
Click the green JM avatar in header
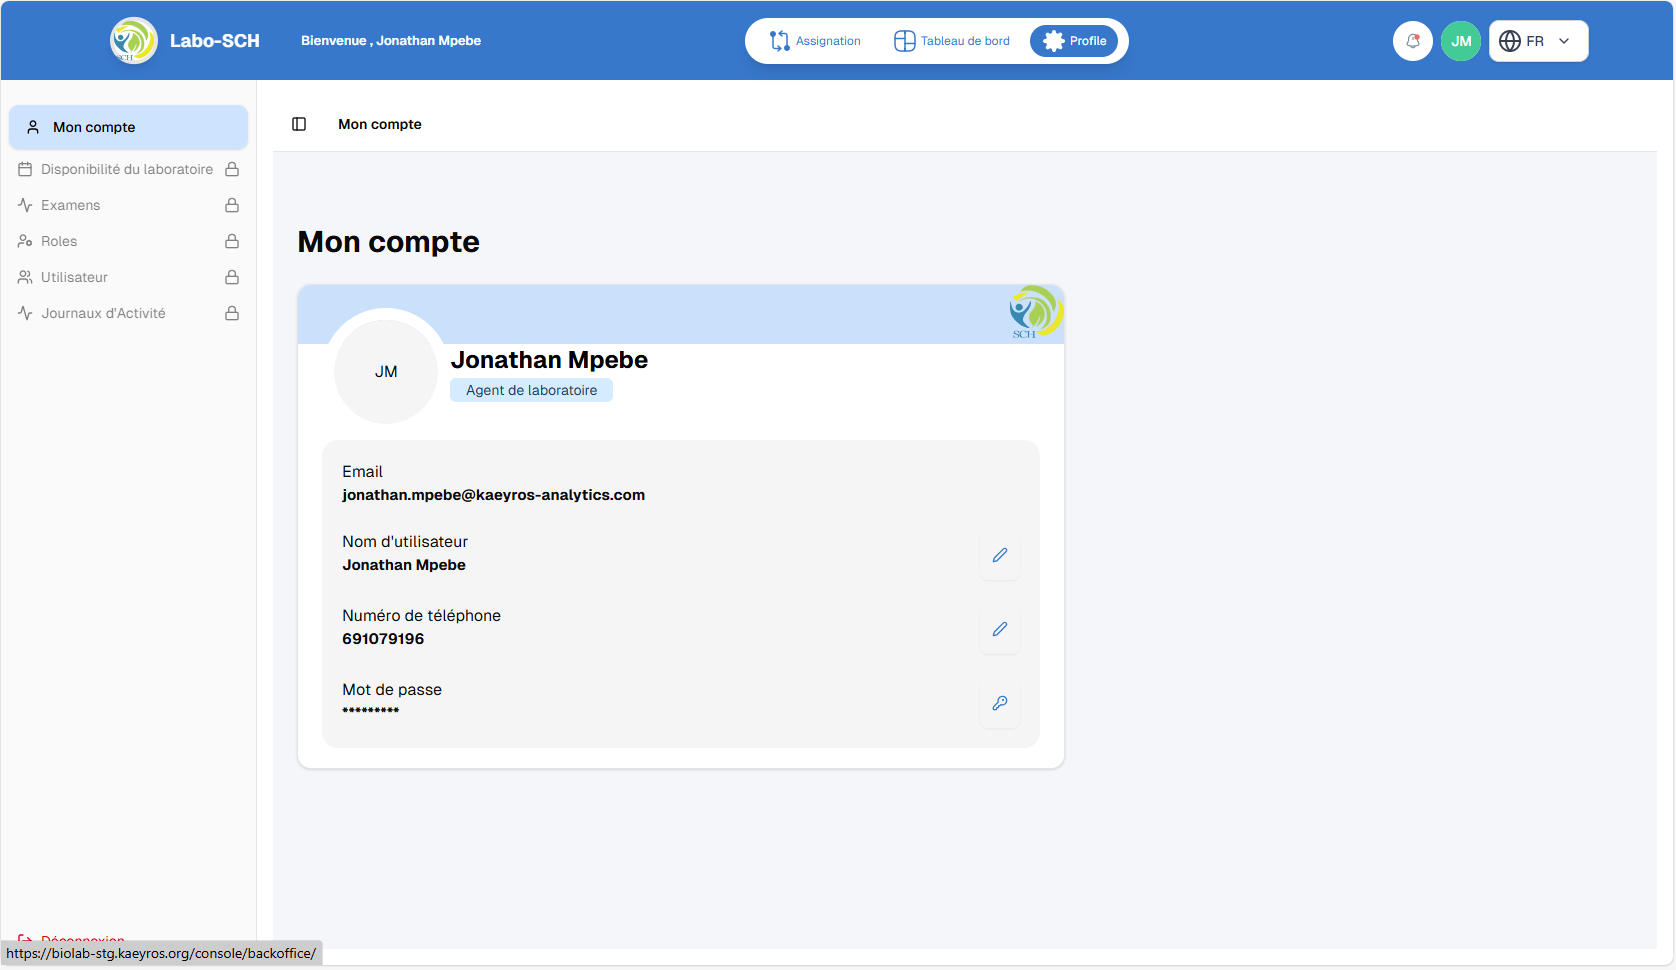tap(1460, 41)
